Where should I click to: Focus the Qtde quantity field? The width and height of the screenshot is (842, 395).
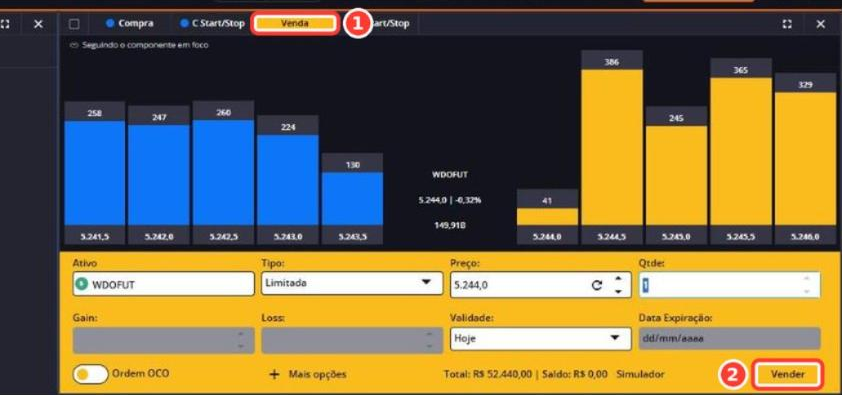(x=729, y=285)
